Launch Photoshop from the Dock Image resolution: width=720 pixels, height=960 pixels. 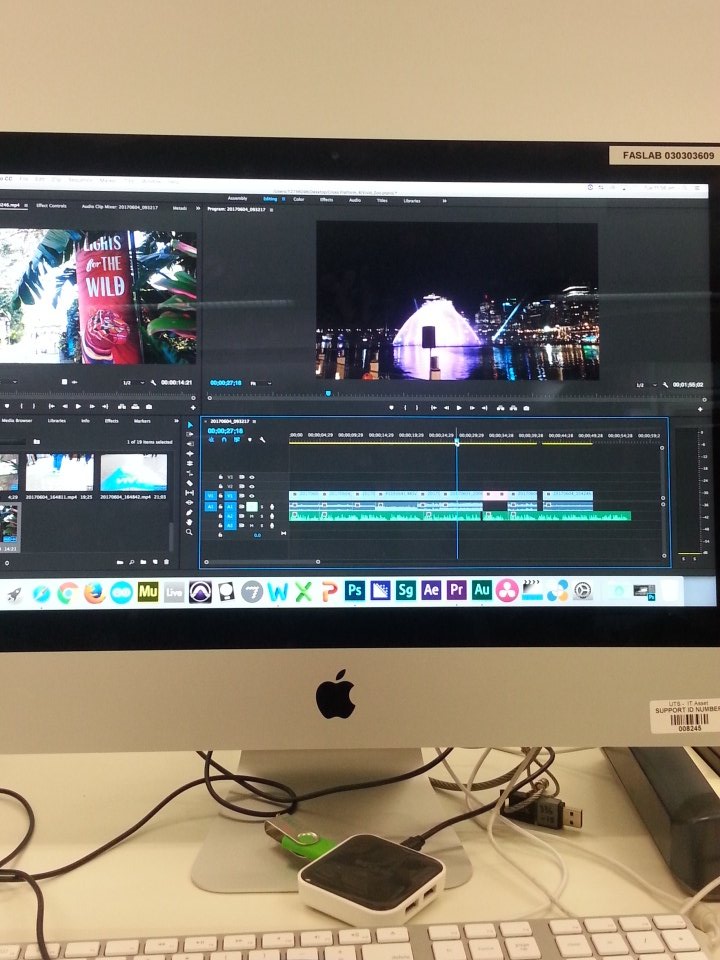point(354,590)
